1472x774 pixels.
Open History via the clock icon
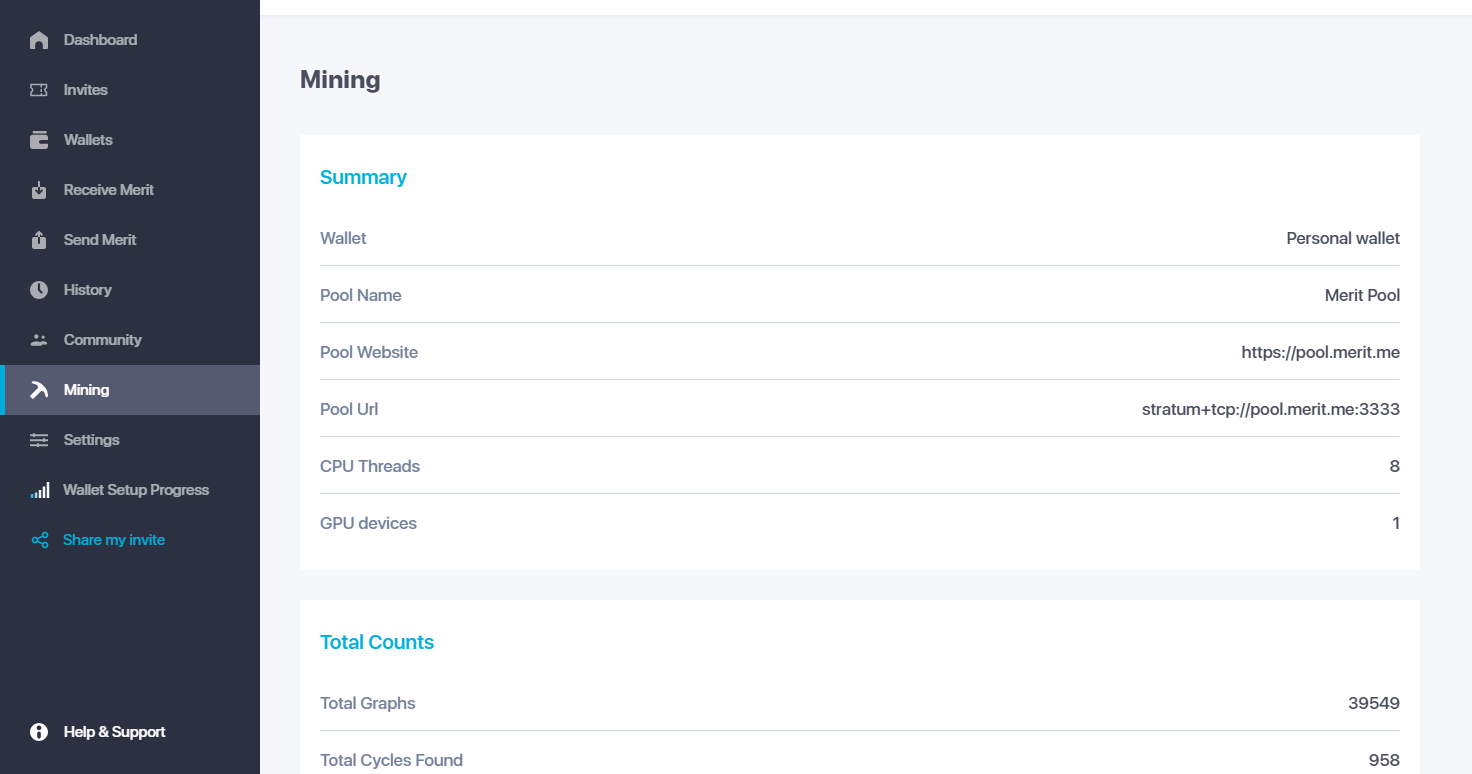point(39,290)
